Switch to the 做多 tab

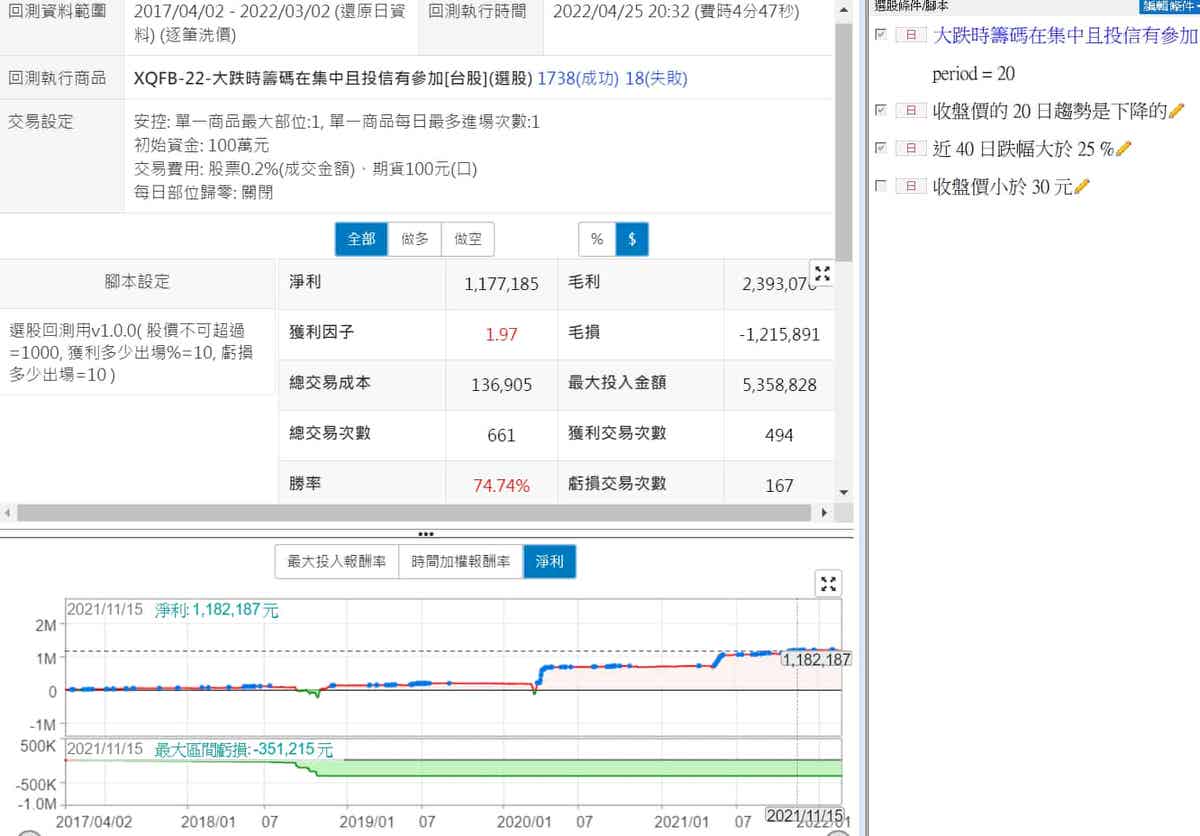[415, 240]
